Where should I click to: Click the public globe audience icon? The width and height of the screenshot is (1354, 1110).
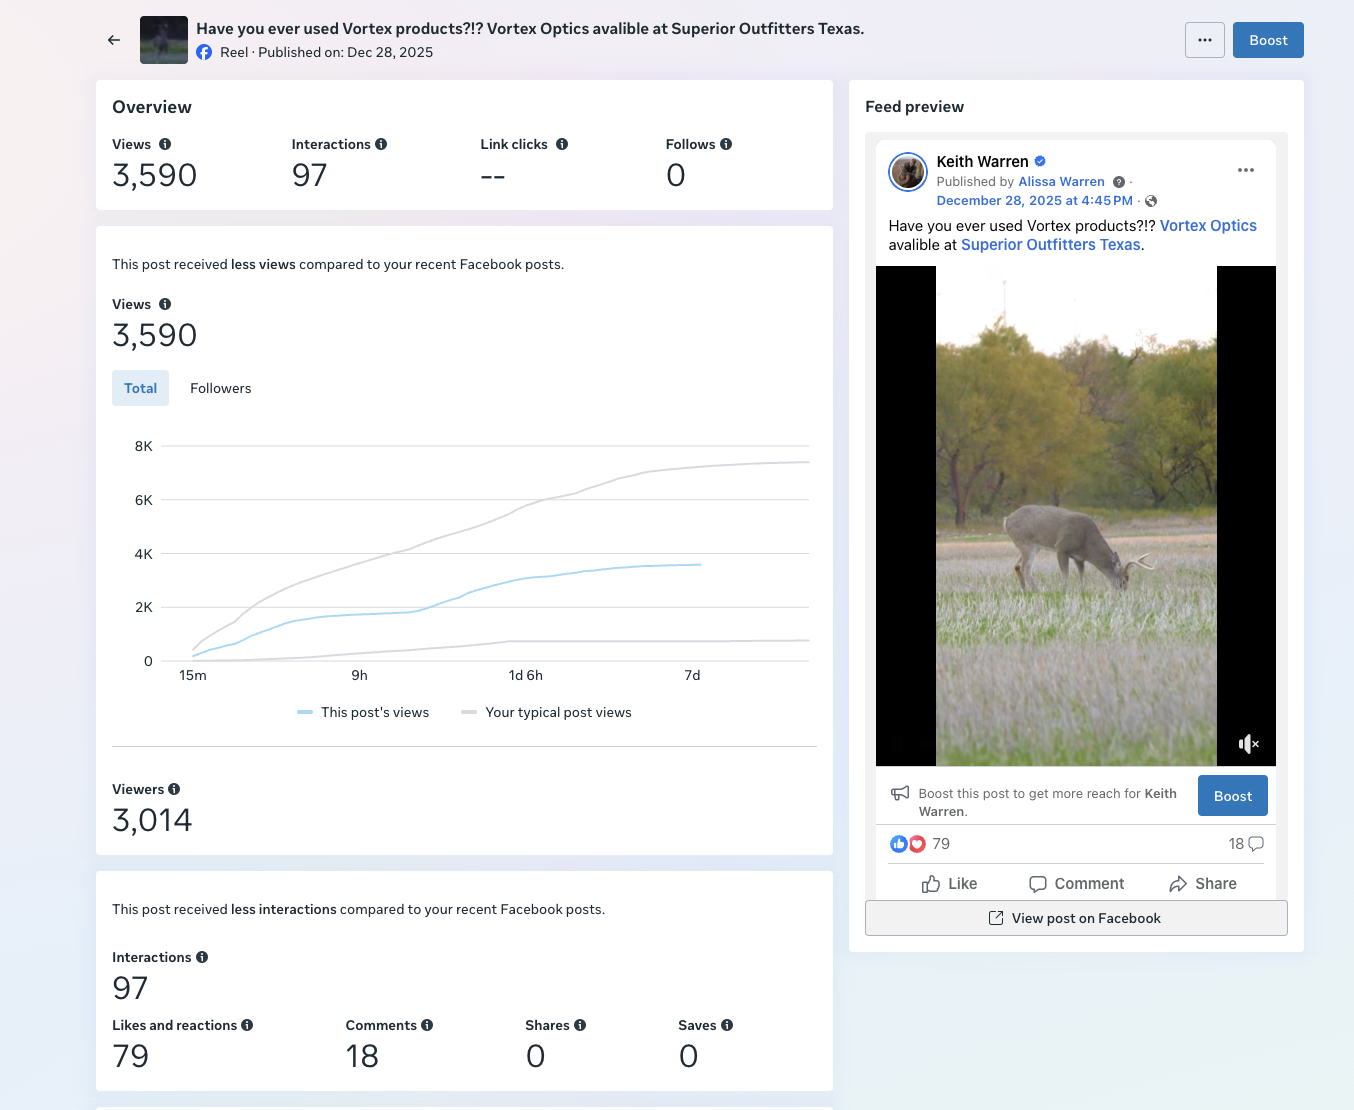[x=1151, y=201]
